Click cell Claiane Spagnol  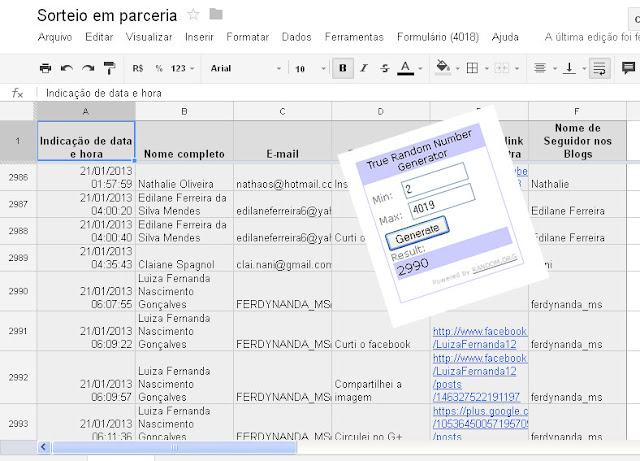coord(184,258)
